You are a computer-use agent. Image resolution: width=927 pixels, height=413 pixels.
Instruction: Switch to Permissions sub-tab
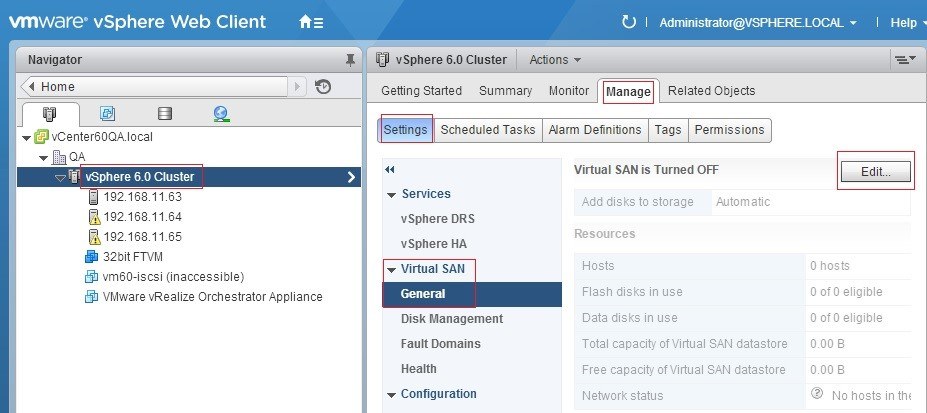730,130
